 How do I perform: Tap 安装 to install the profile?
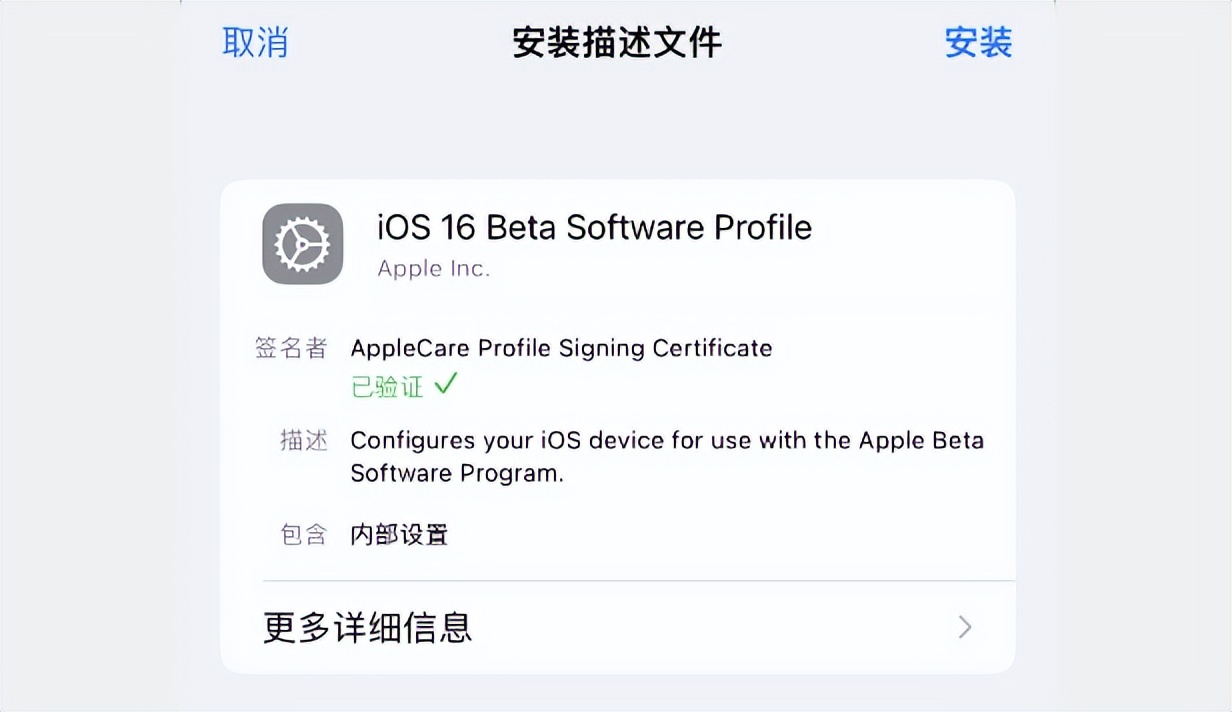click(x=978, y=42)
